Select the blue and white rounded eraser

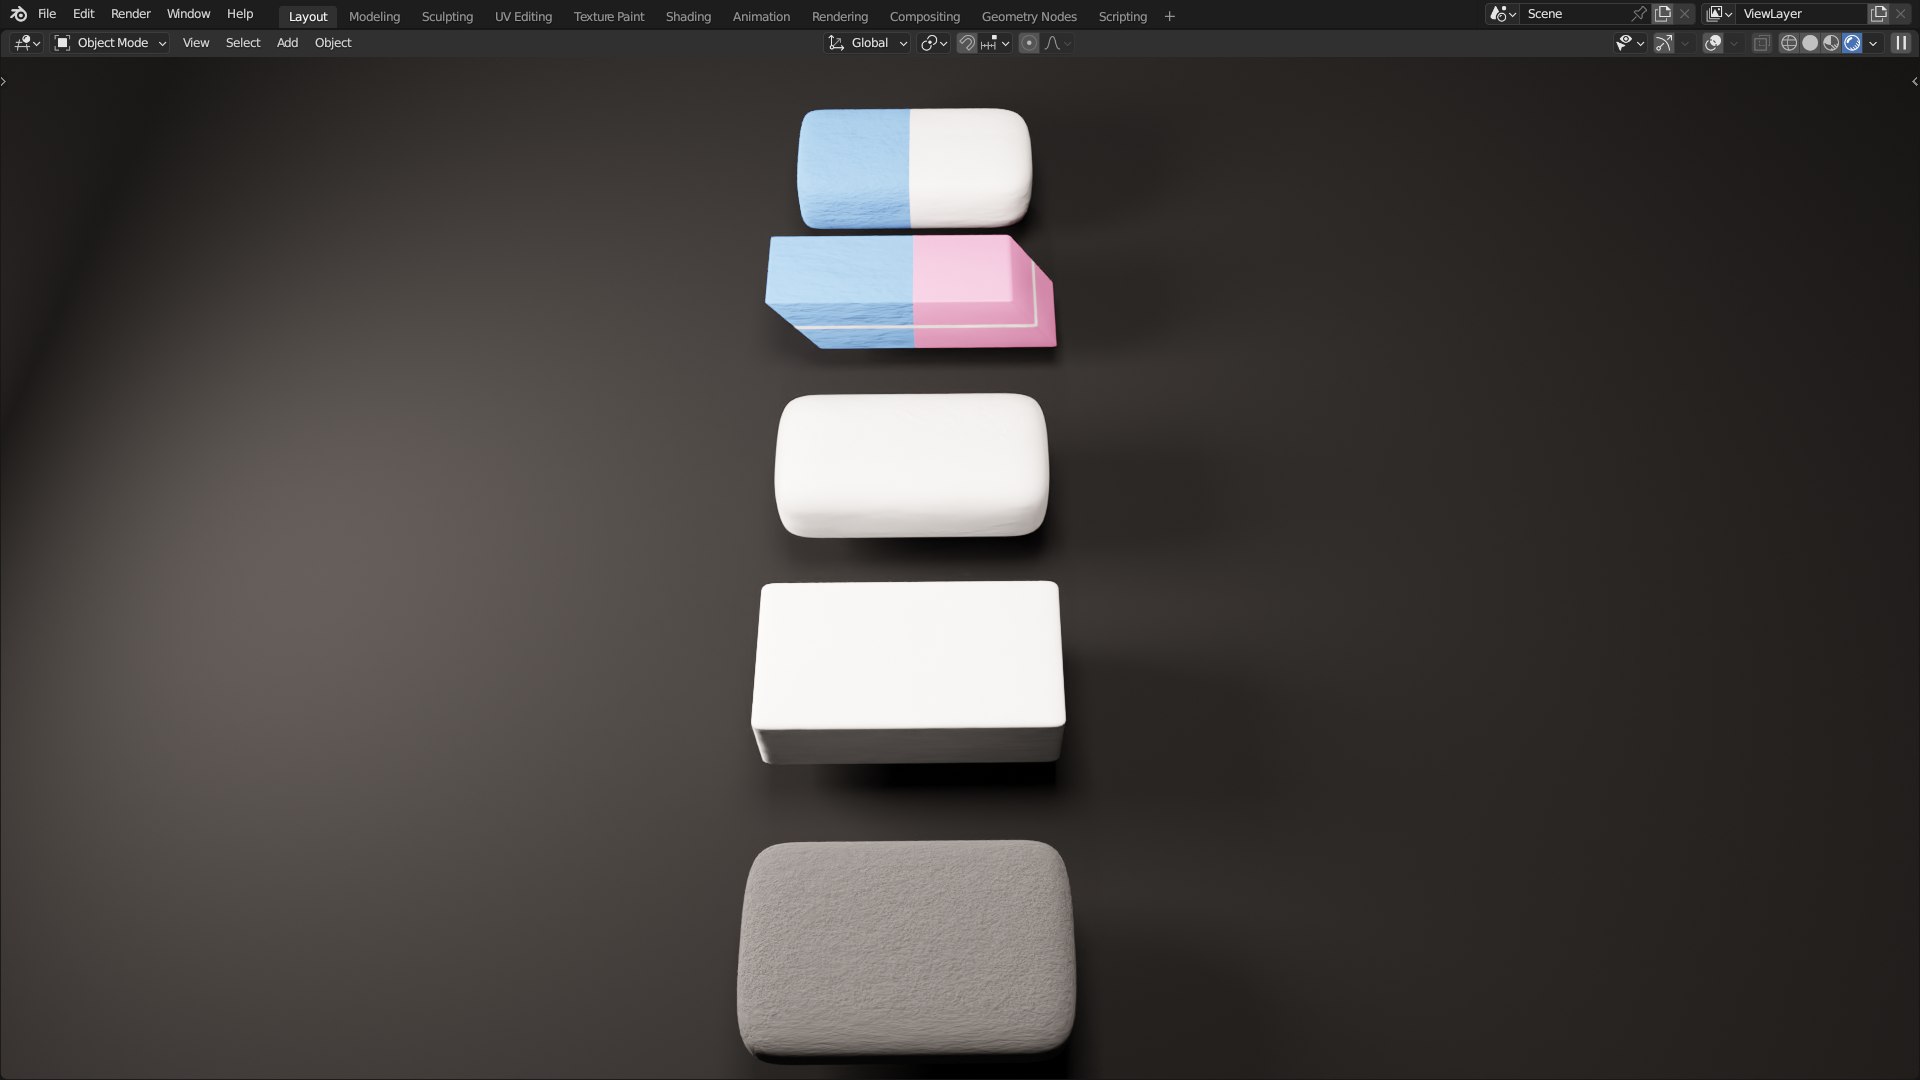pyautogui.click(x=914, y=168)
